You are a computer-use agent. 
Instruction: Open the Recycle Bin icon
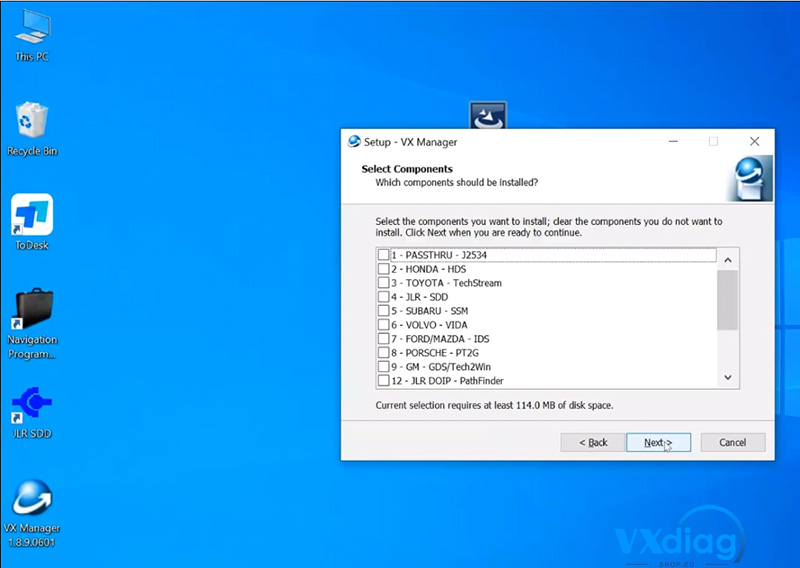pyautogui.click(x=32, y=129)
